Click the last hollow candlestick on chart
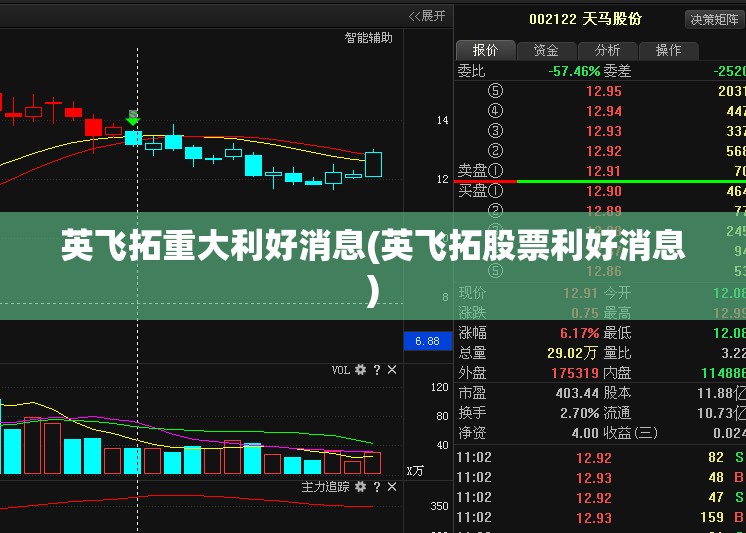Viewport: 746px width, 533px height. pos(373,164)
